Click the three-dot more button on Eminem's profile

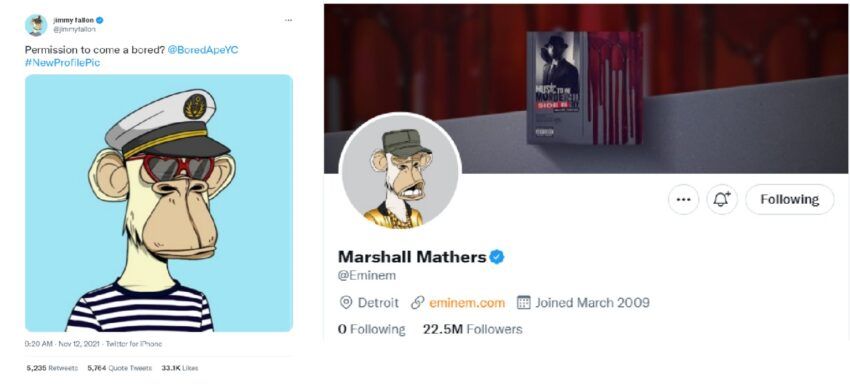click(x=684, y=199)
